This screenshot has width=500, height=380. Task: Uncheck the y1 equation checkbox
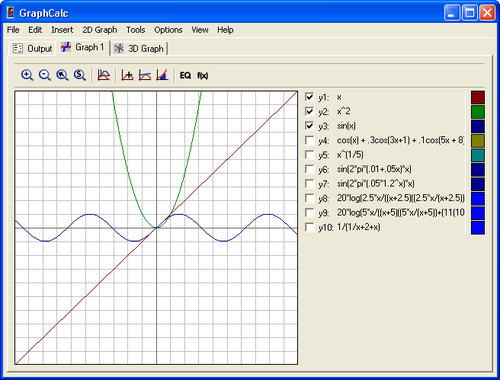click(x=309, y=97)
